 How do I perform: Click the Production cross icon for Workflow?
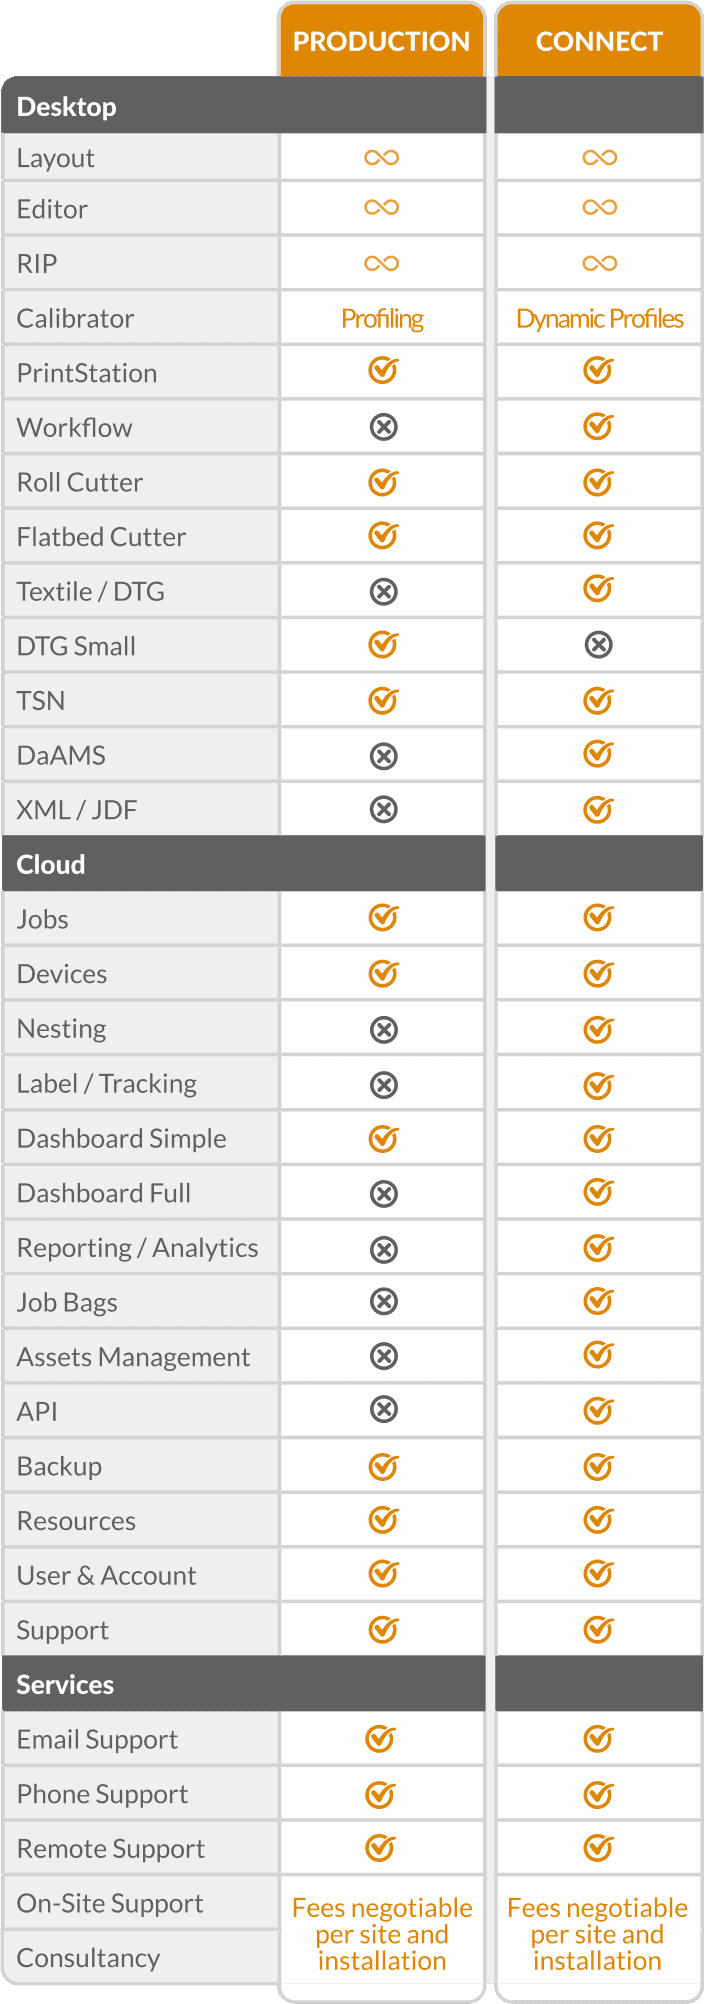point(384,428)
